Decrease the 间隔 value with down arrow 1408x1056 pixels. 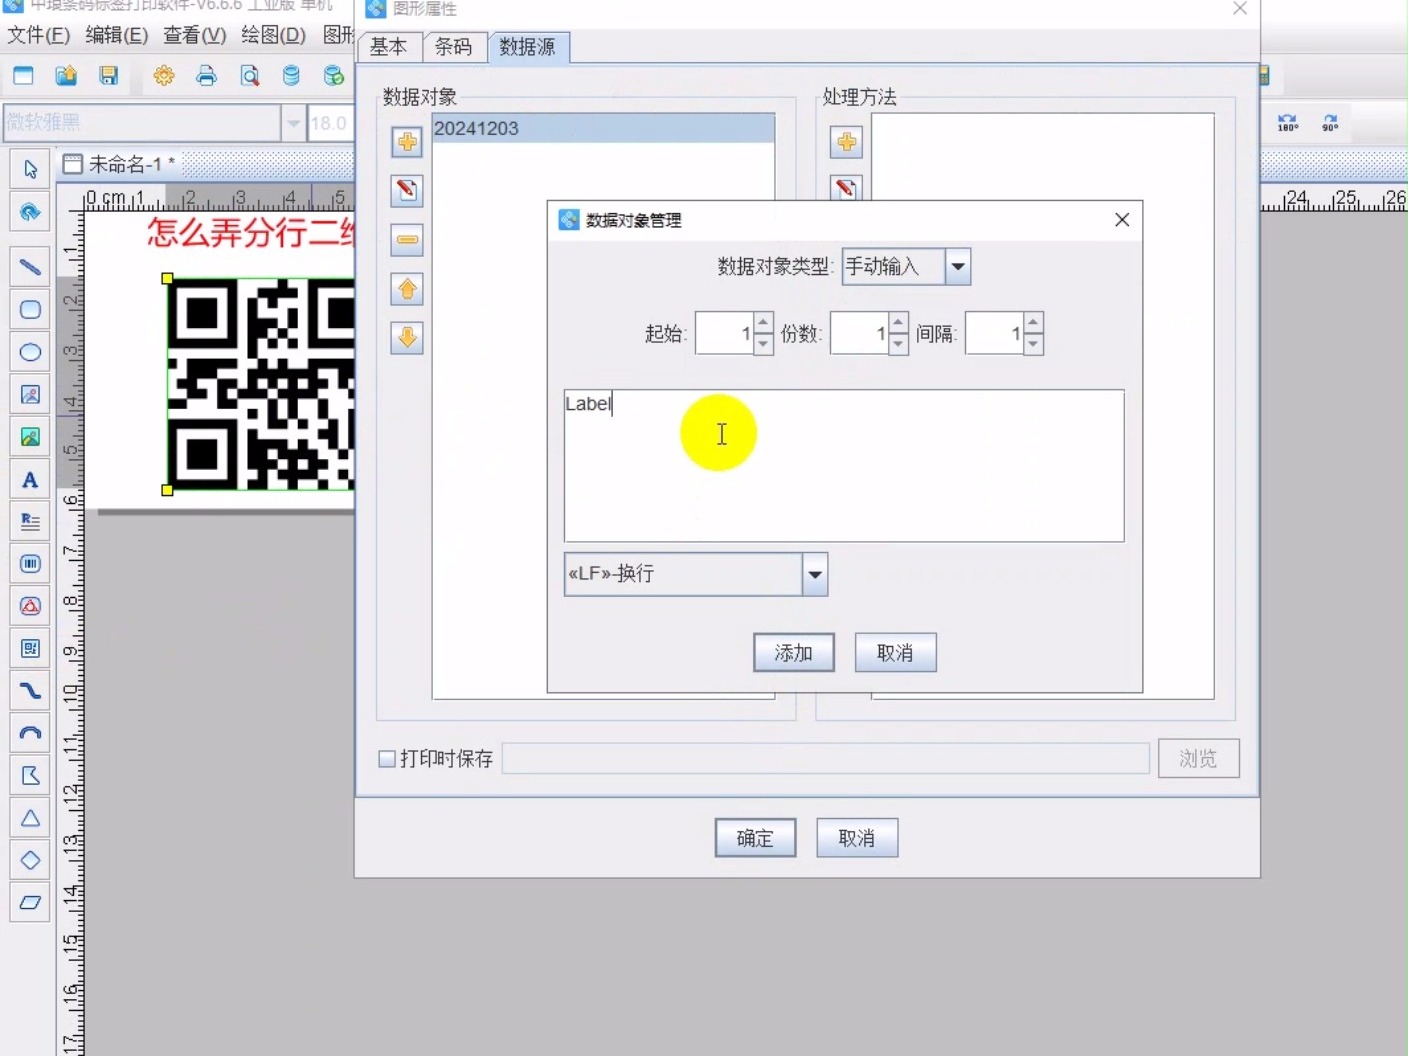[1034, 344]
